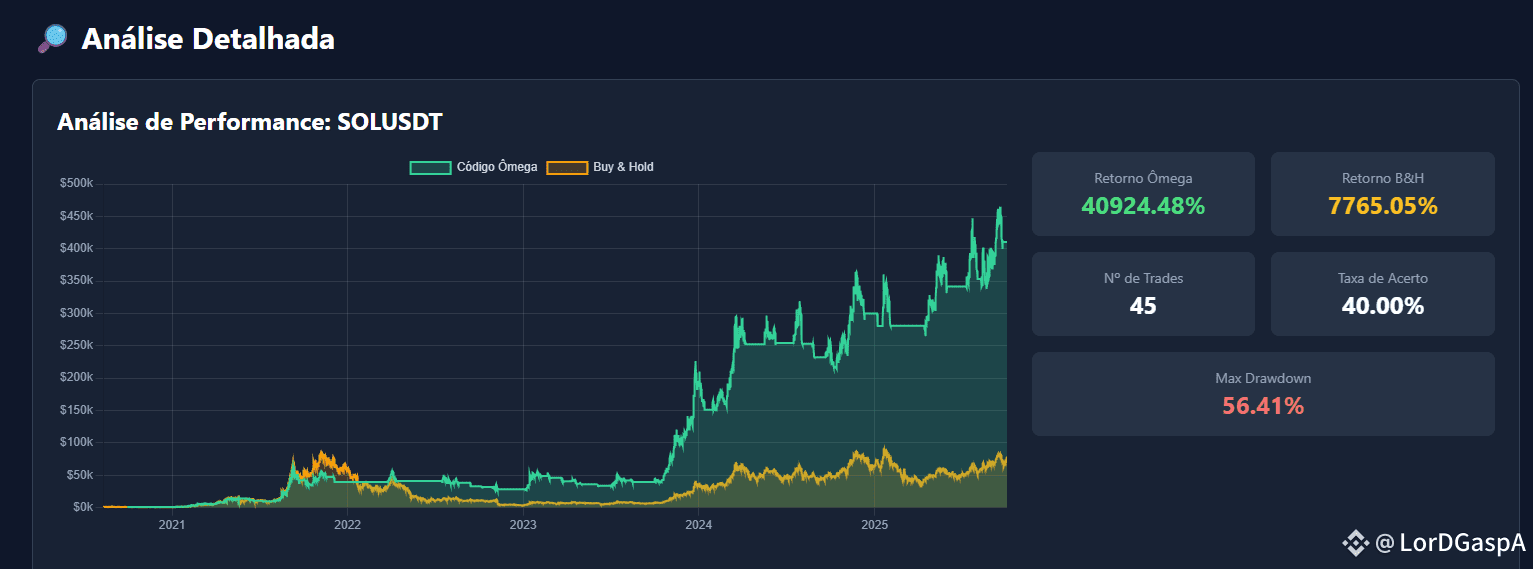The height and width of the screenshot is (569, 1533).
Task: Click the Binance logo icon in watermark
Action: pos(1355,544)
